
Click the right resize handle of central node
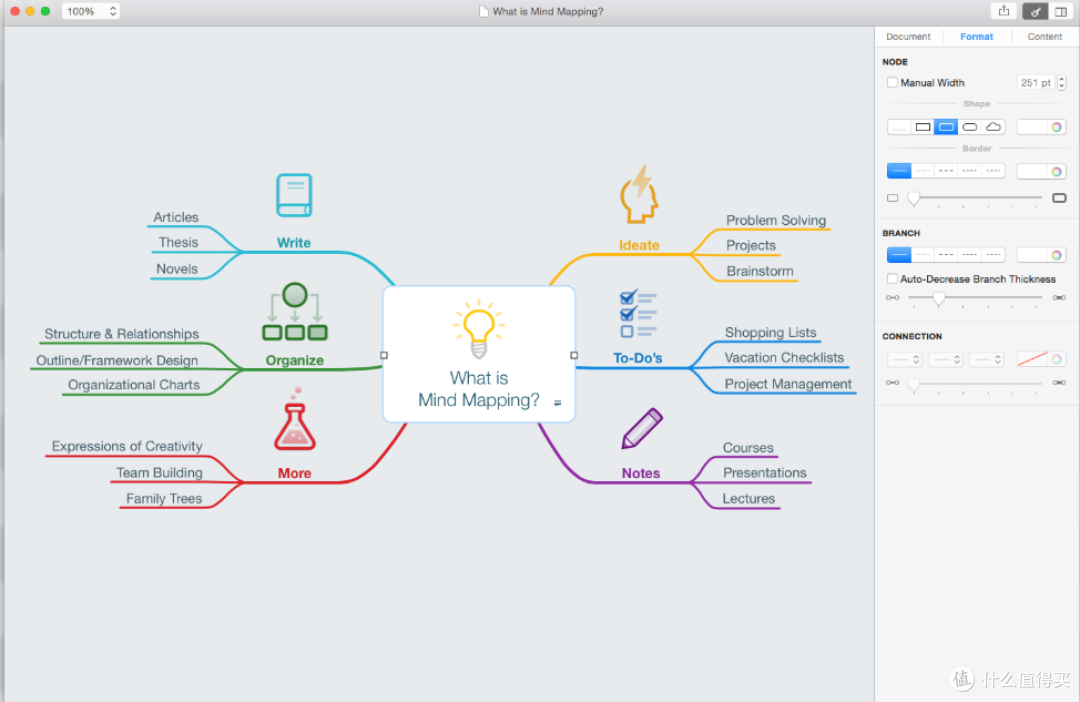click(x=574, y=355)
